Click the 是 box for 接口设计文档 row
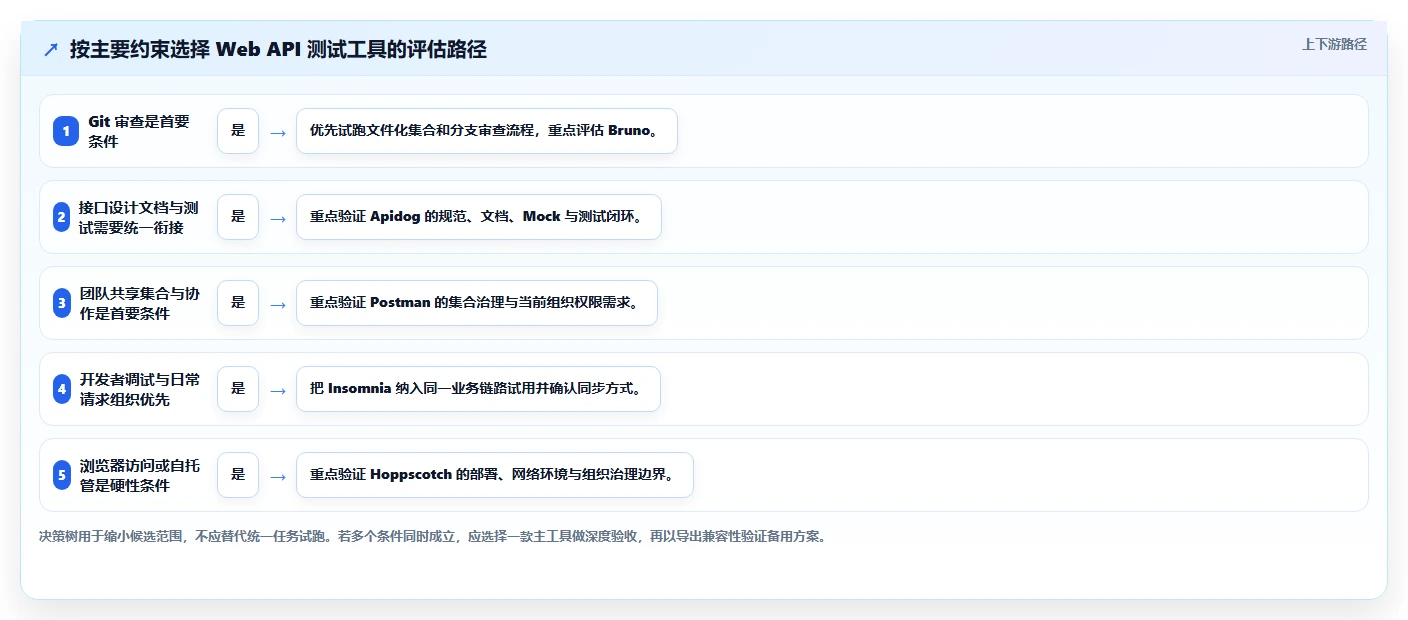This screenshot has height=620, width=1408. [238, 217]
